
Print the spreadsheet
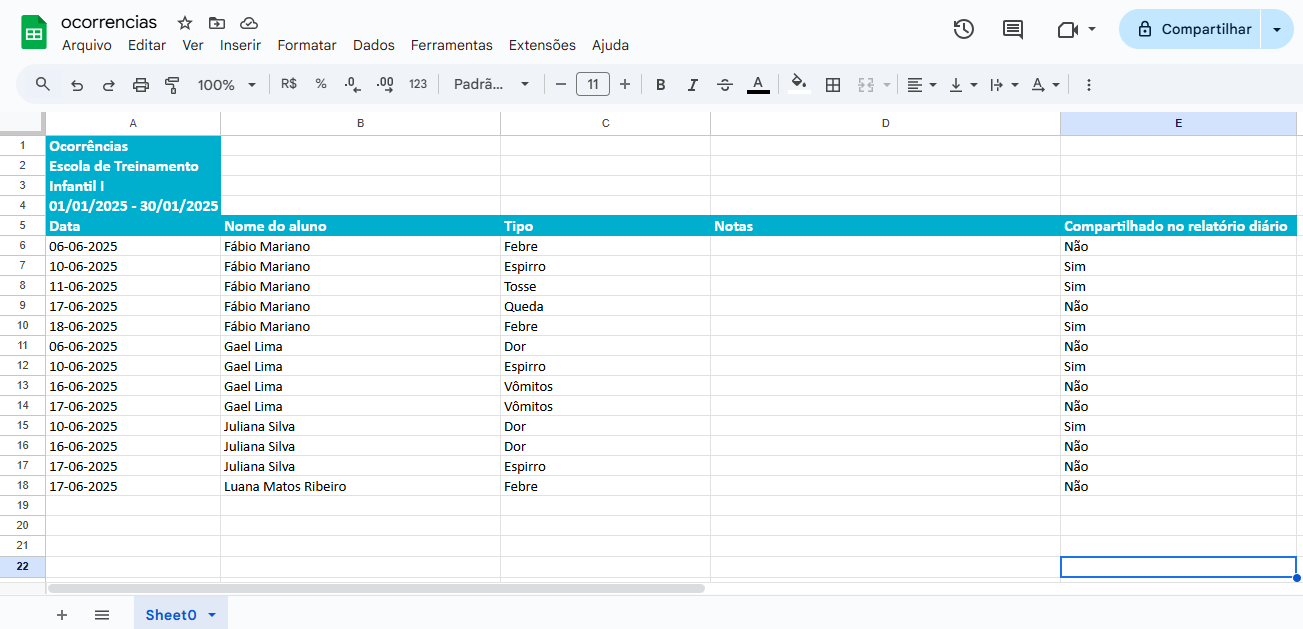[141, 85]
